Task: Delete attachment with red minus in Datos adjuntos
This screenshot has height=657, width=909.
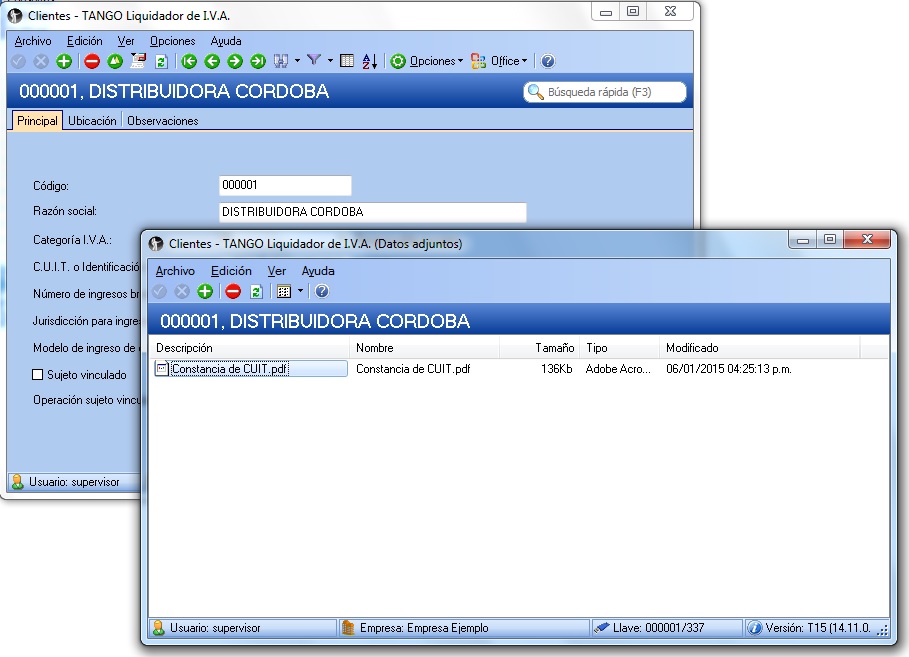Action: click(233, 292)
